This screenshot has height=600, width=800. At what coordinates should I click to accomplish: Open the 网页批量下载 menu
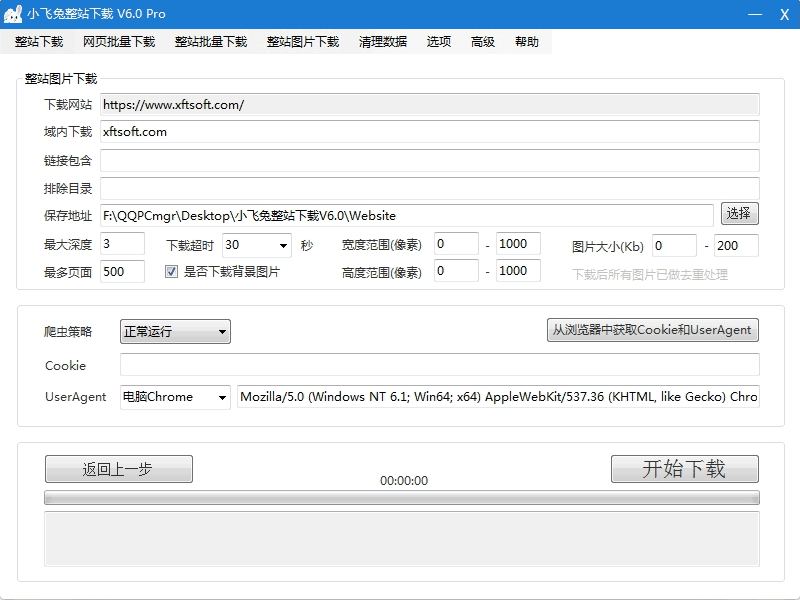pyautogui.click(x=119, y=42)
